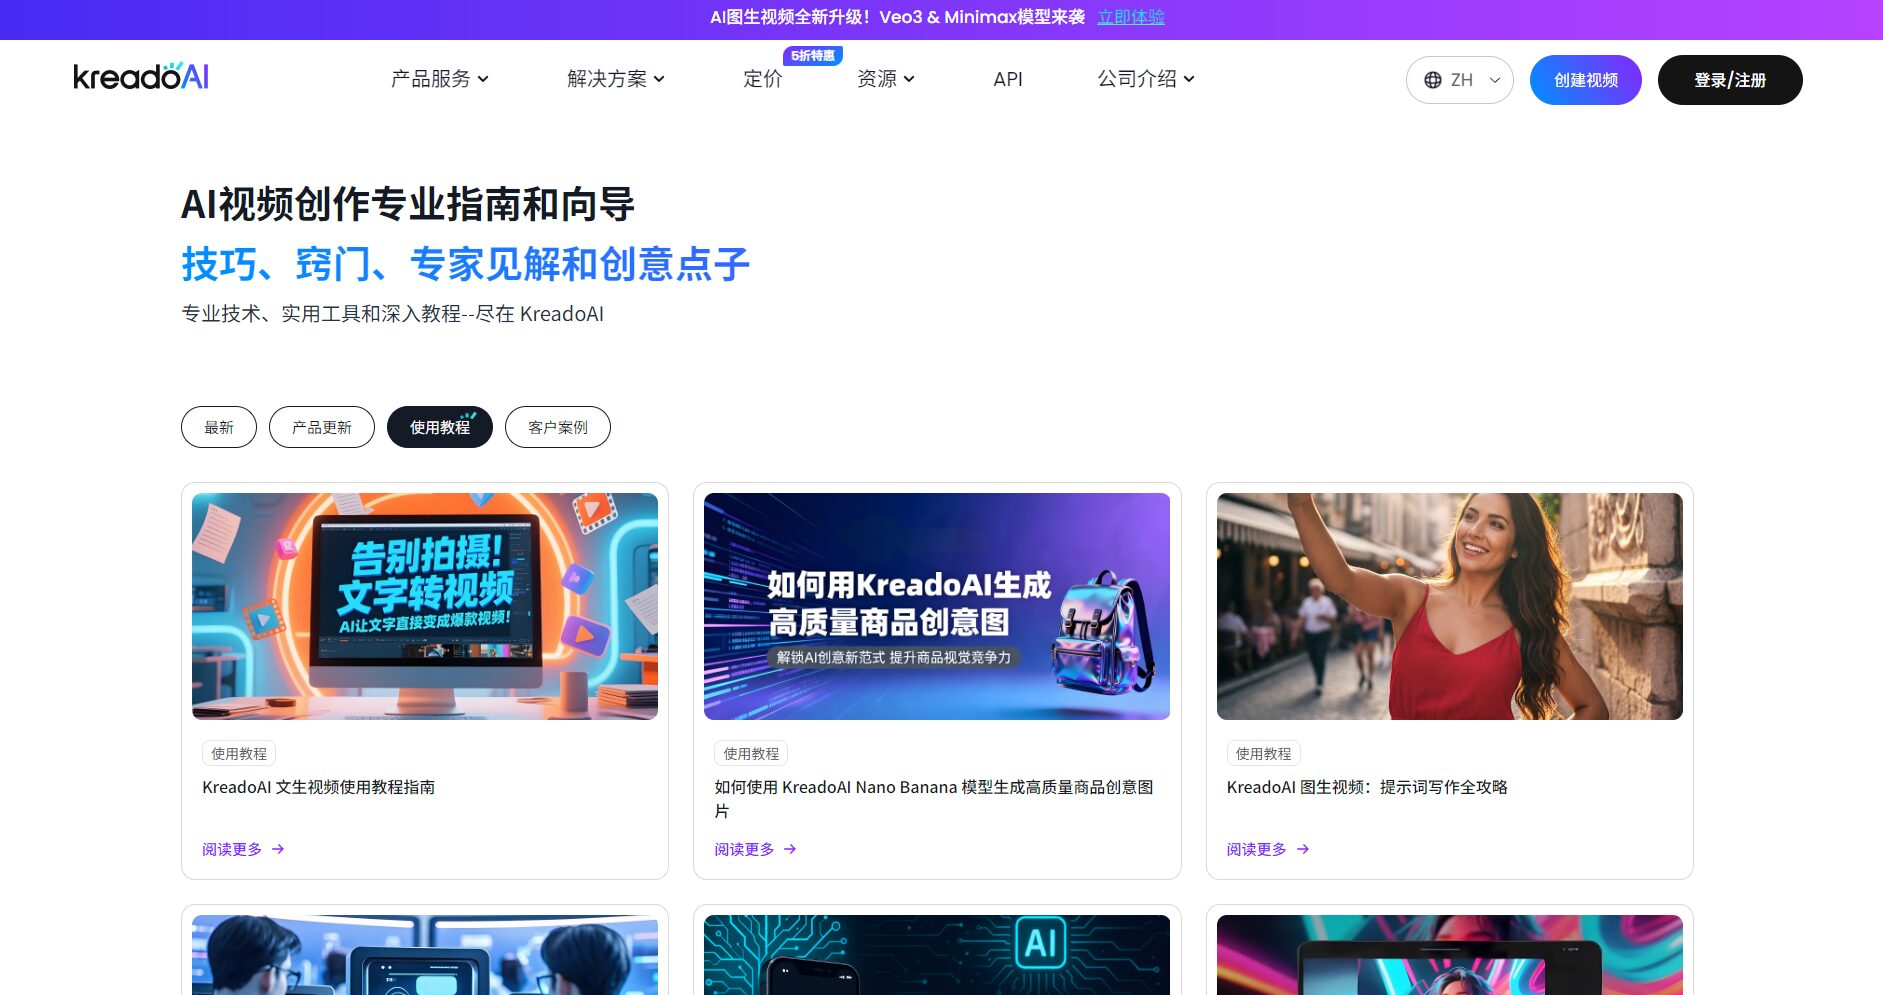The image size is (1883, 995).
Task: Open the 文字转视频 article thumbnail
Action: click(425, 606)
